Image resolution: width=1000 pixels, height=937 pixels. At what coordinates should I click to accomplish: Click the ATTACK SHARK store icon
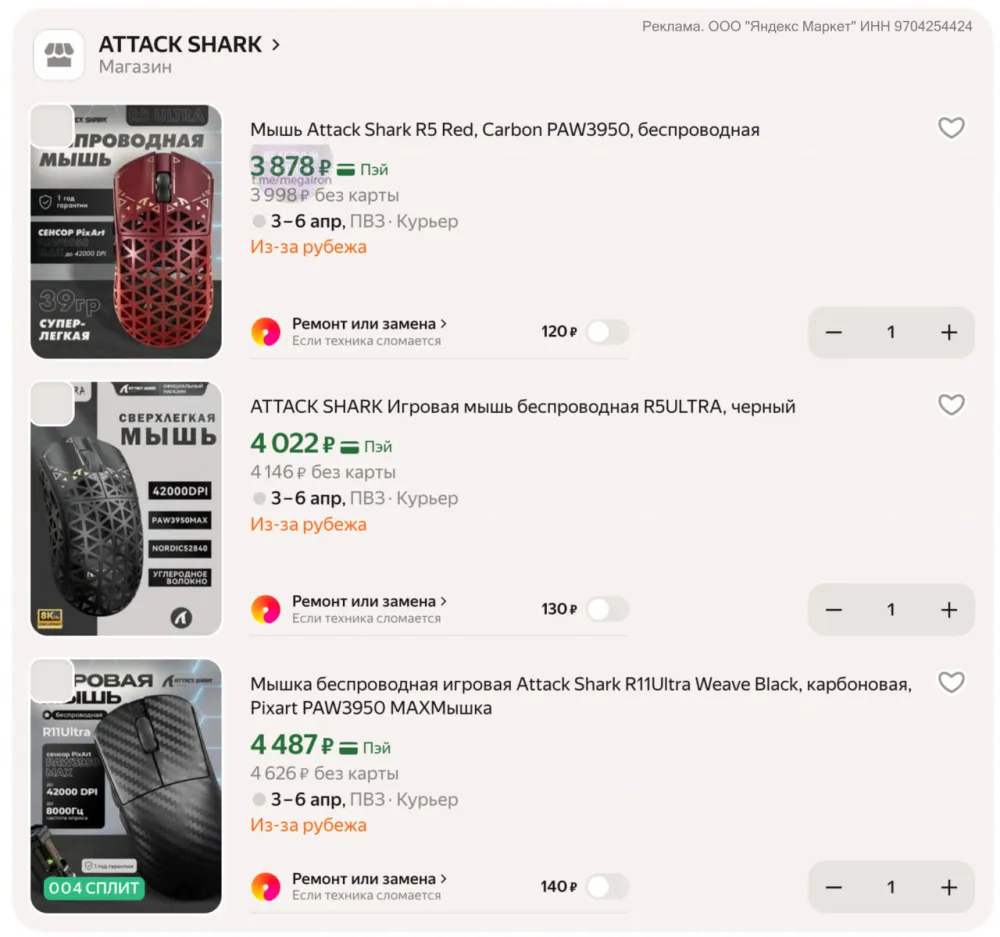click(x=59, y=55)
